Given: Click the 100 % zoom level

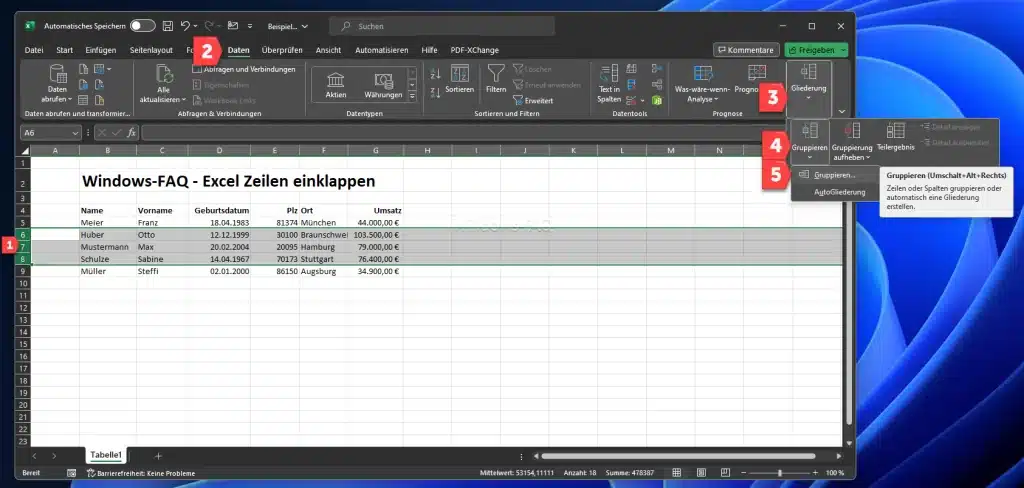Looking at the screenshot, I should pos(835,473).
